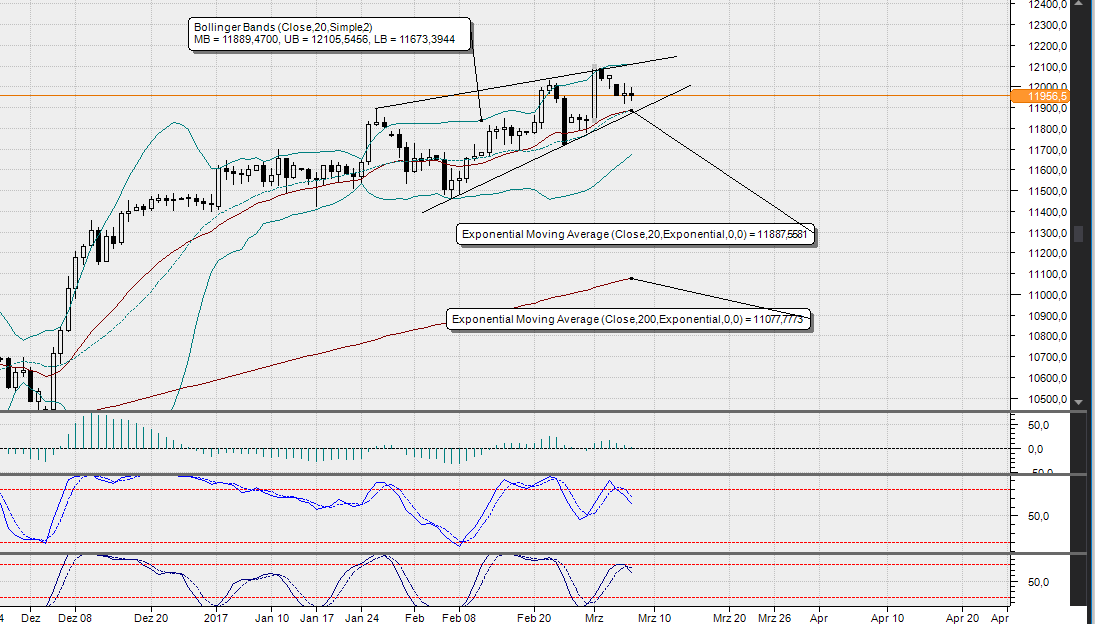Click the 12300,0 price axis label
This screenshot has width=1095, height=624.
coord(1047,25)
